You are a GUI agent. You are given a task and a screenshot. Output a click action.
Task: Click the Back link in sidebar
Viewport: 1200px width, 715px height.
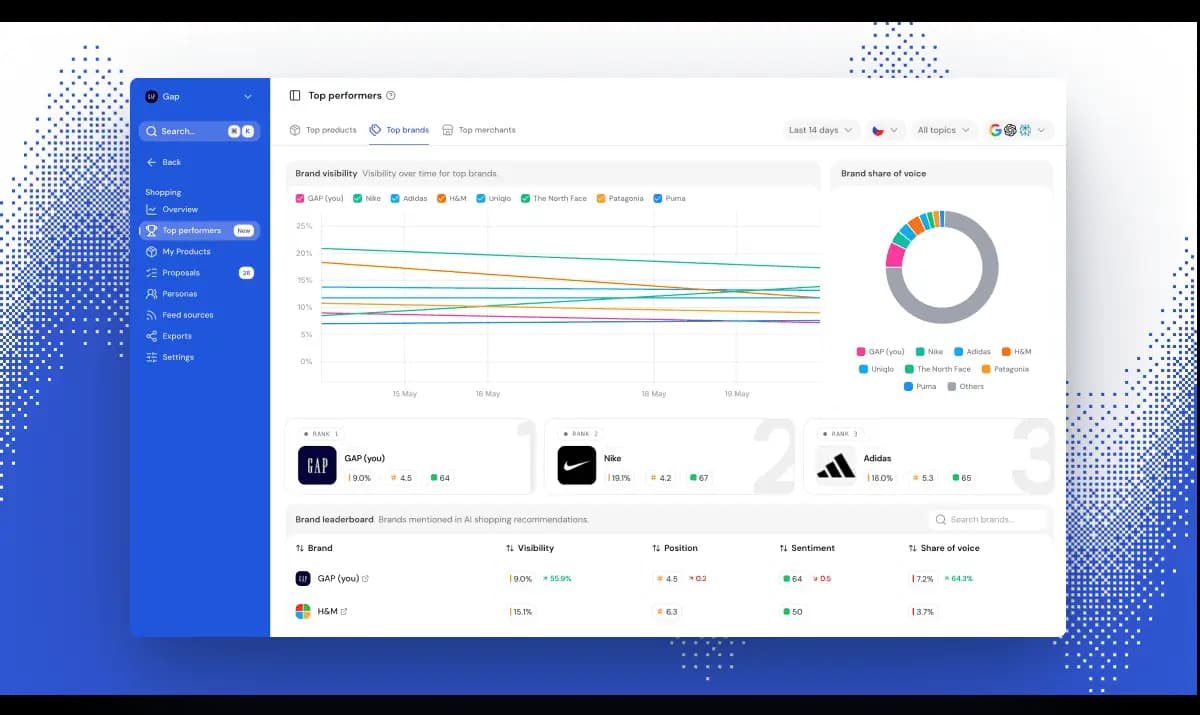164,162
